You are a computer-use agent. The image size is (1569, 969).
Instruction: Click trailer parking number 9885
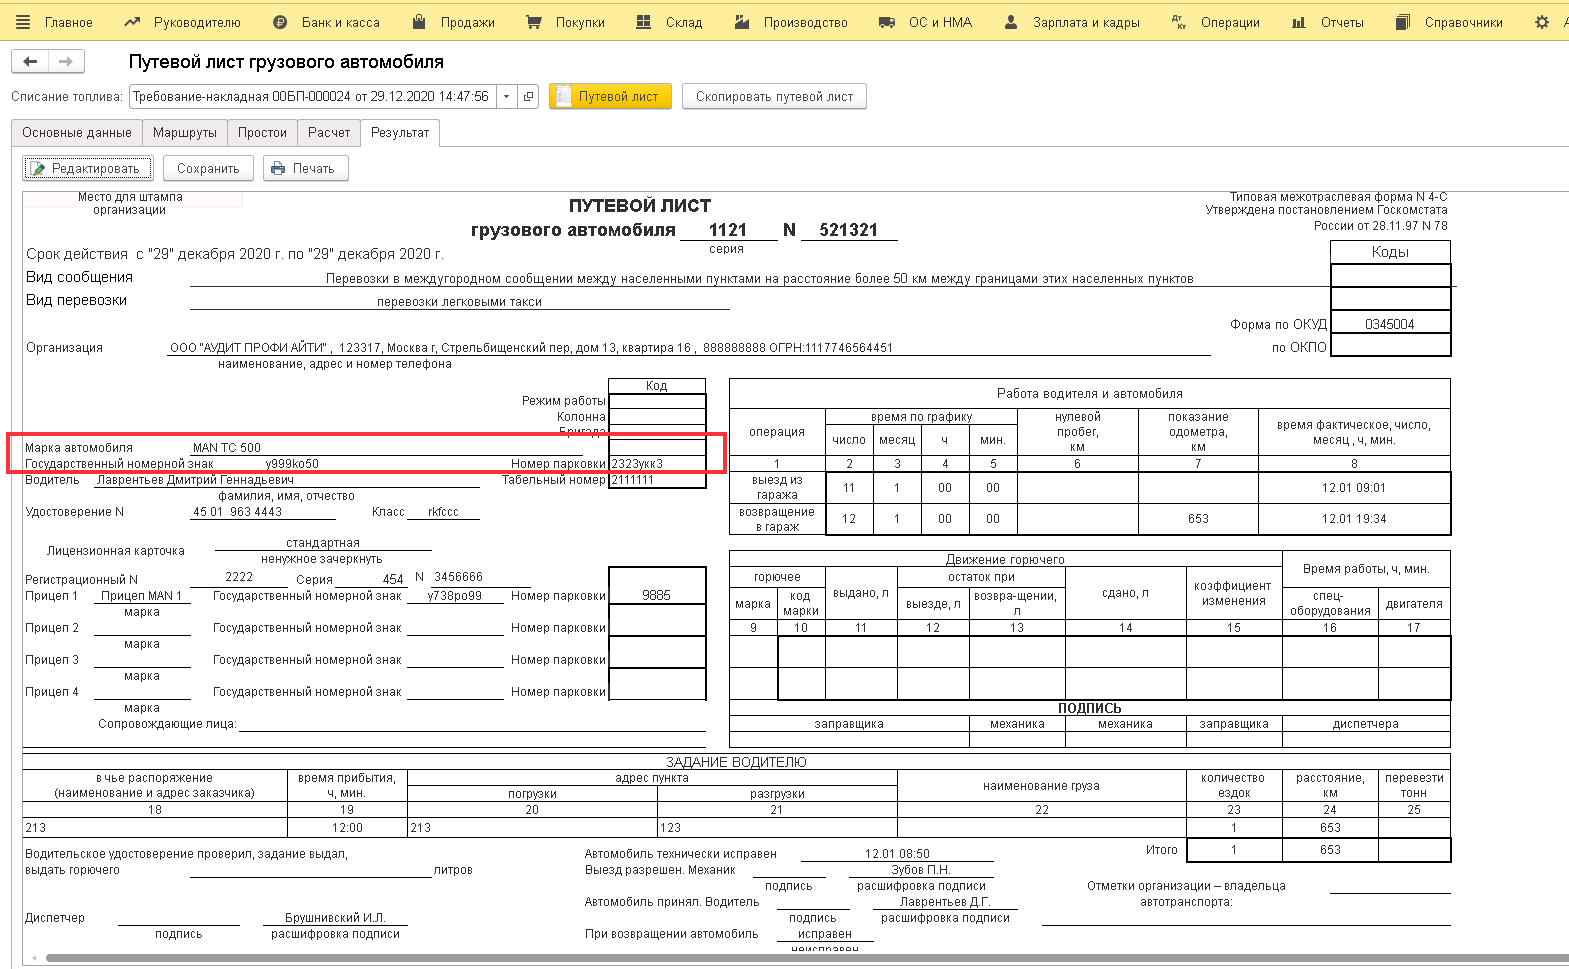coord(657,596)
